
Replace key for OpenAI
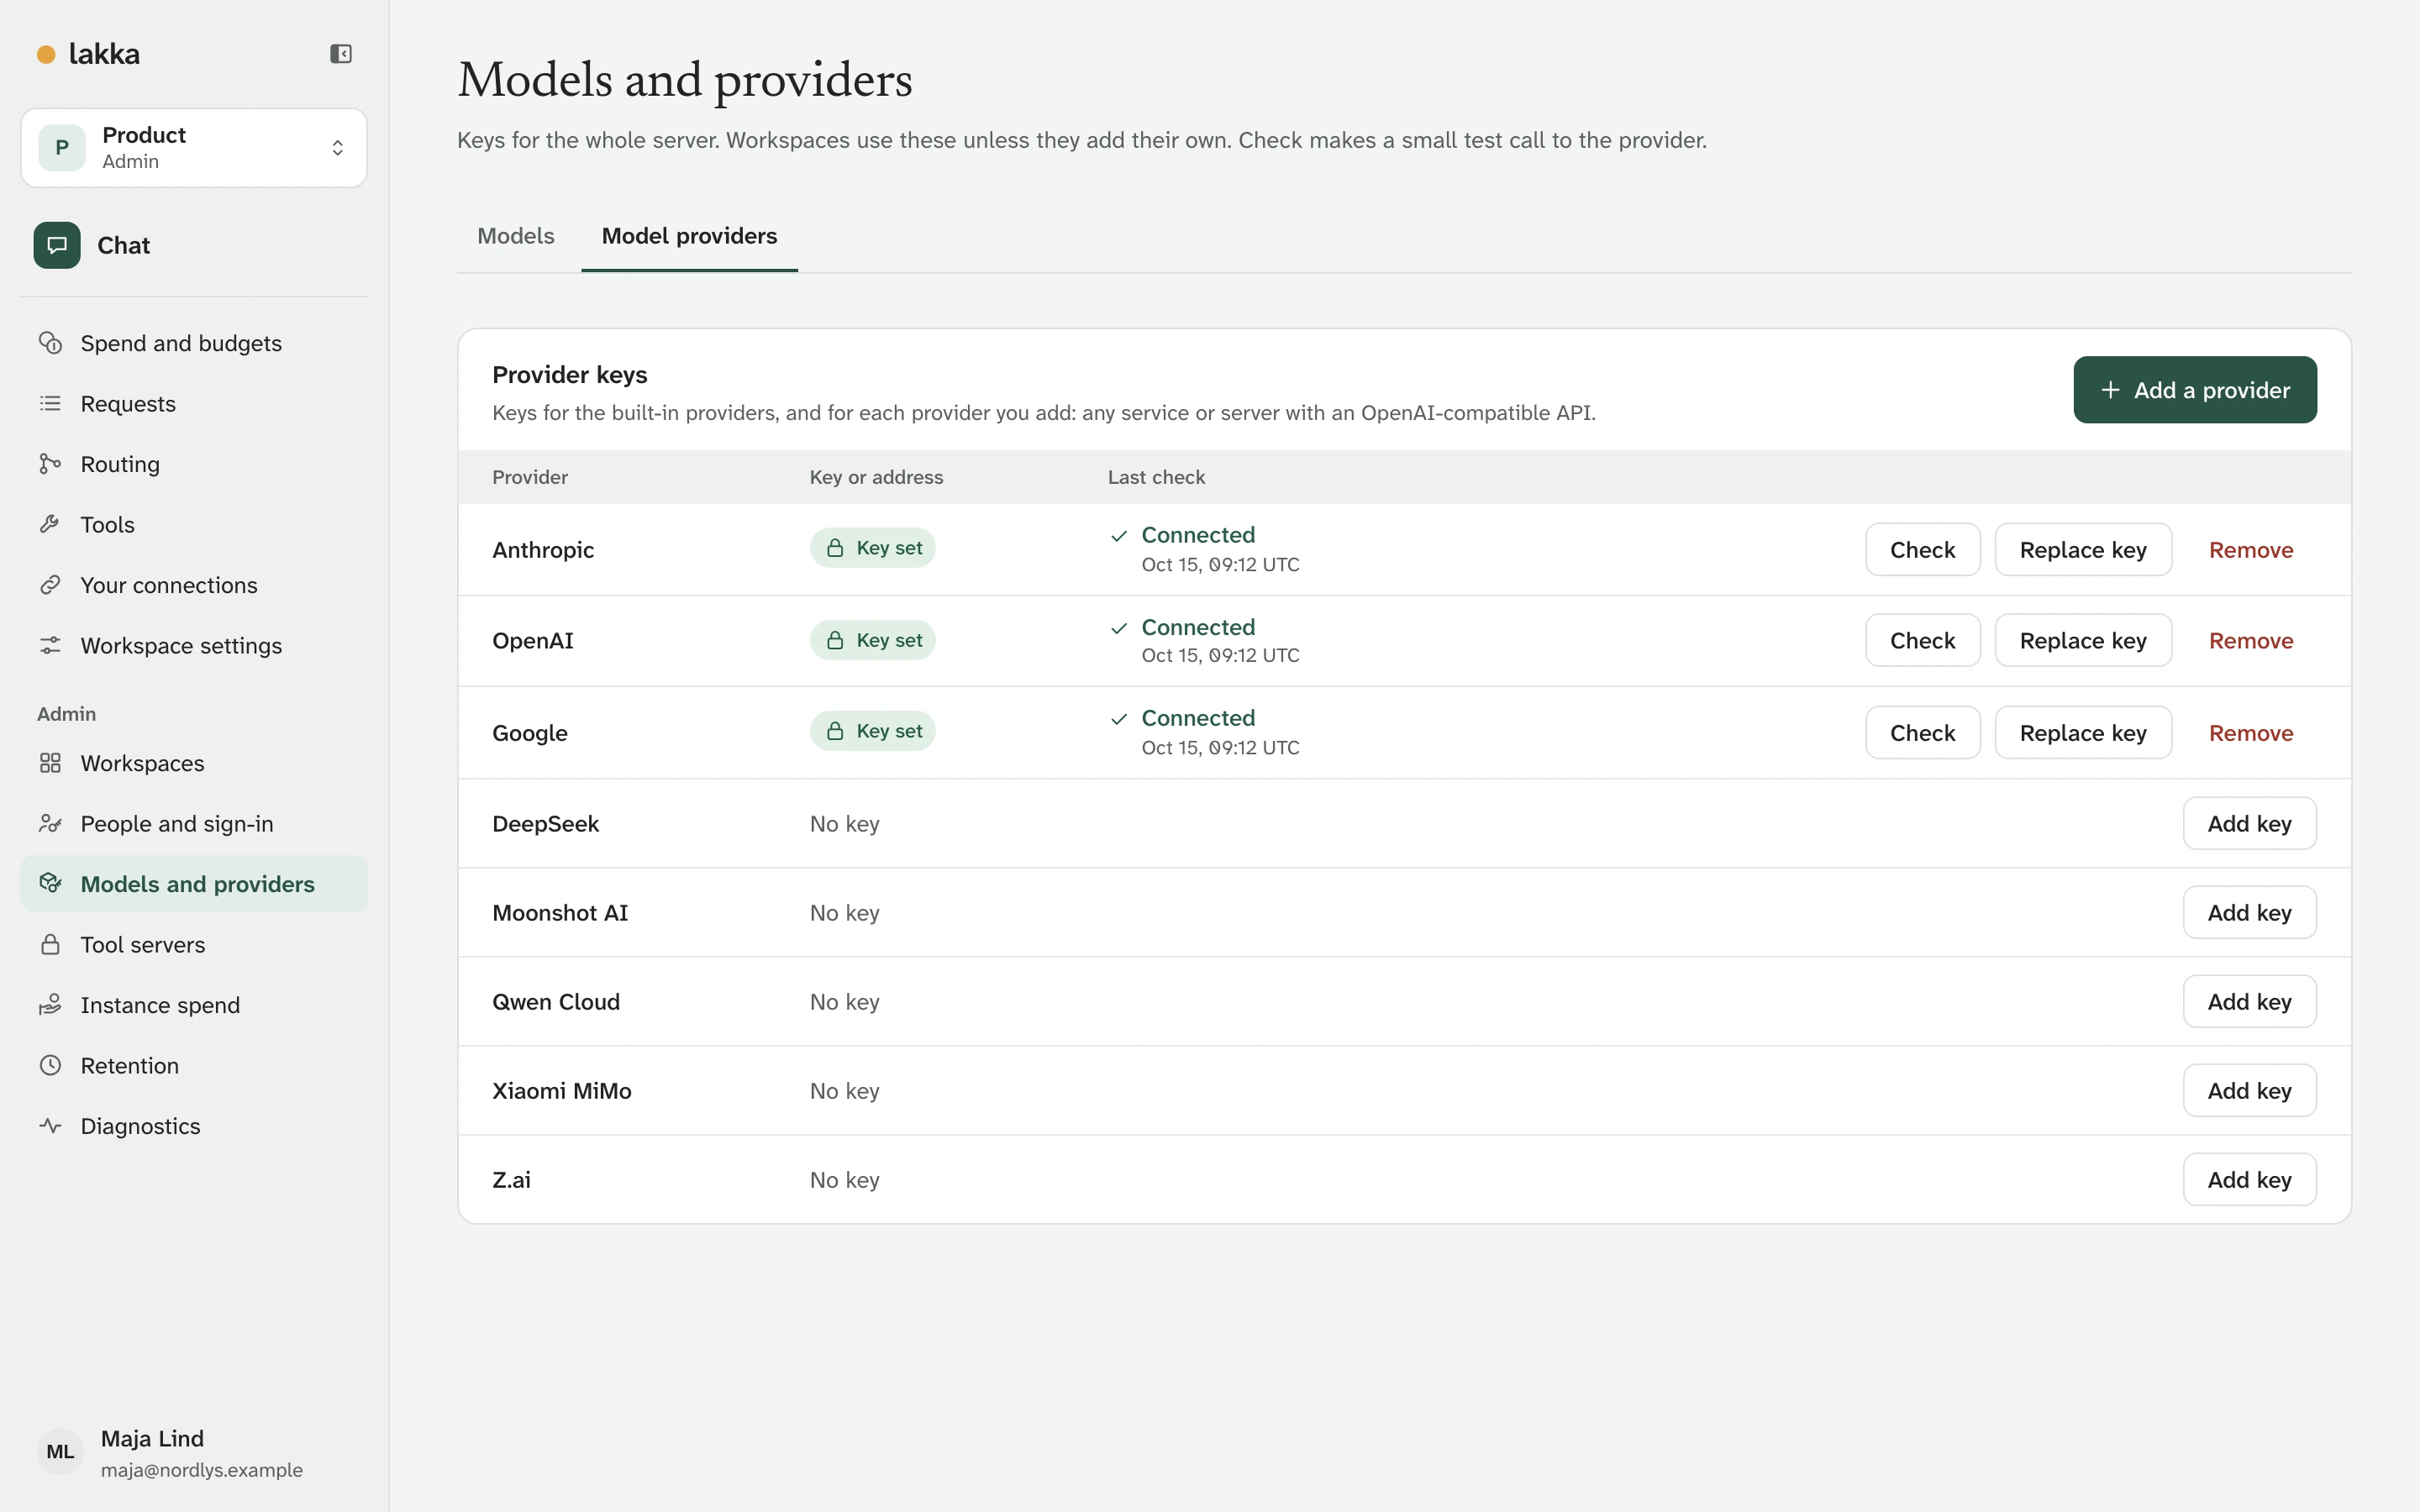[x=2083, y=641]
